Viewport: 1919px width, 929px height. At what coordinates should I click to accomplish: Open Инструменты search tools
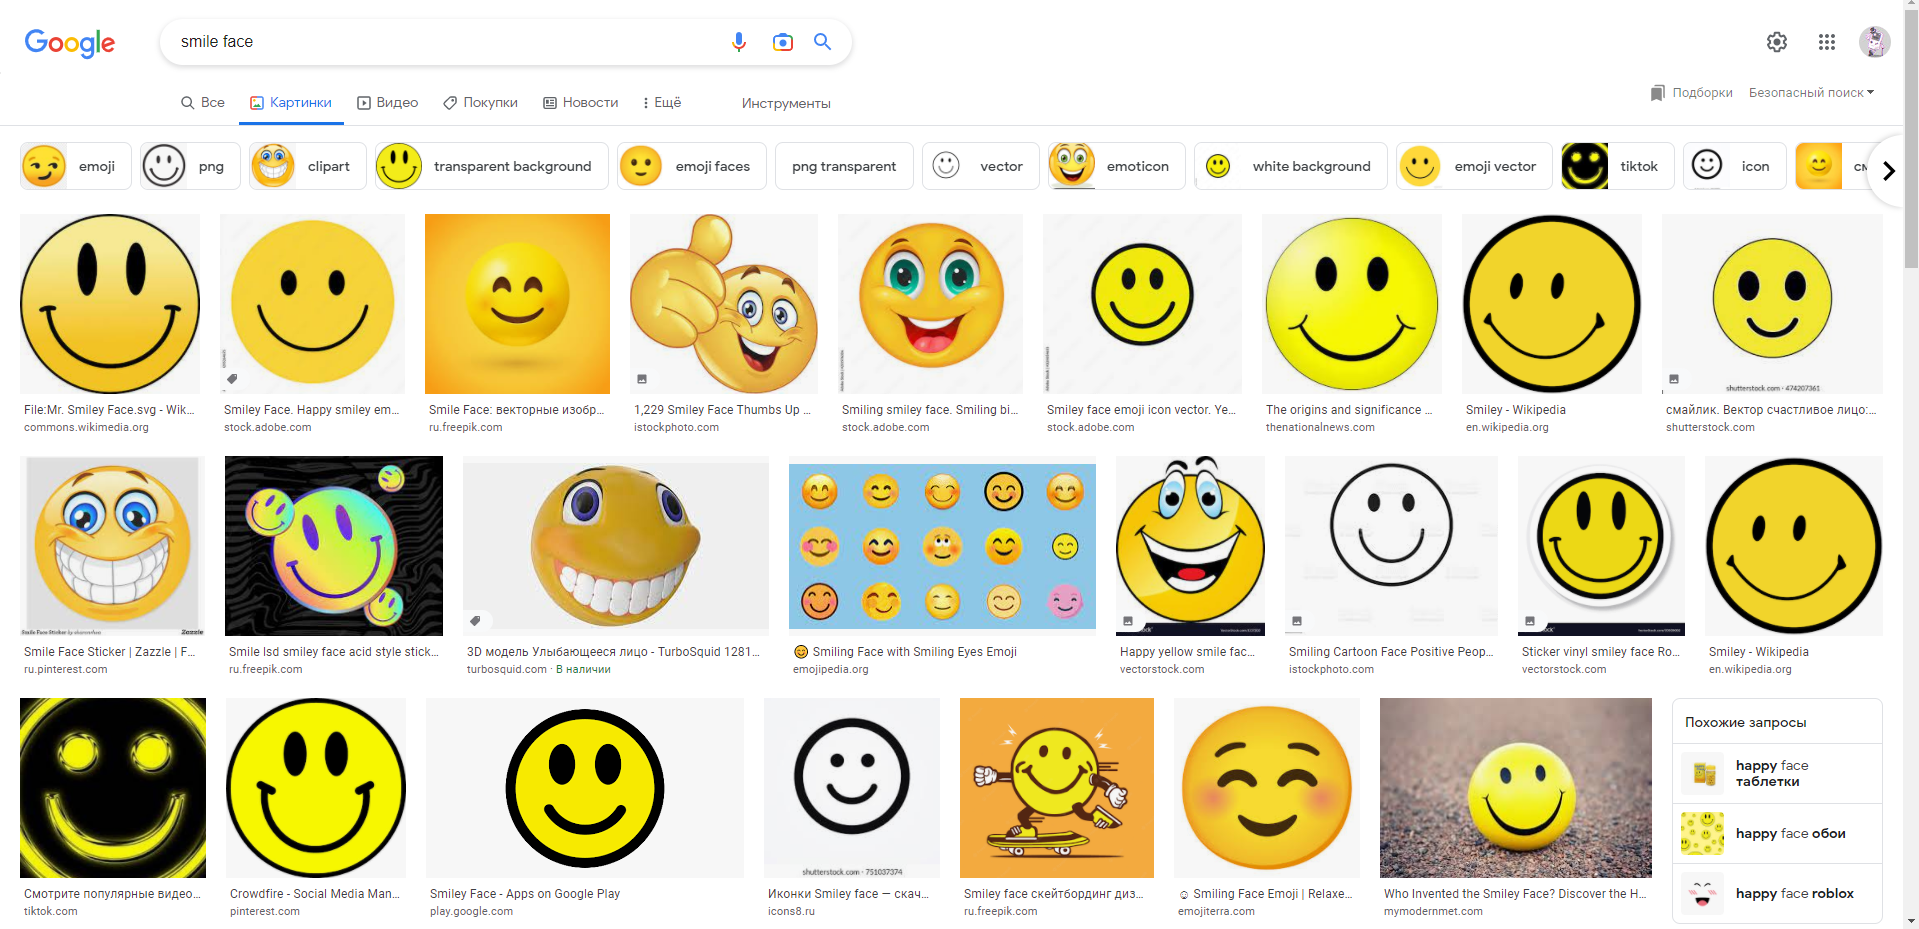(x=786, y=104)
